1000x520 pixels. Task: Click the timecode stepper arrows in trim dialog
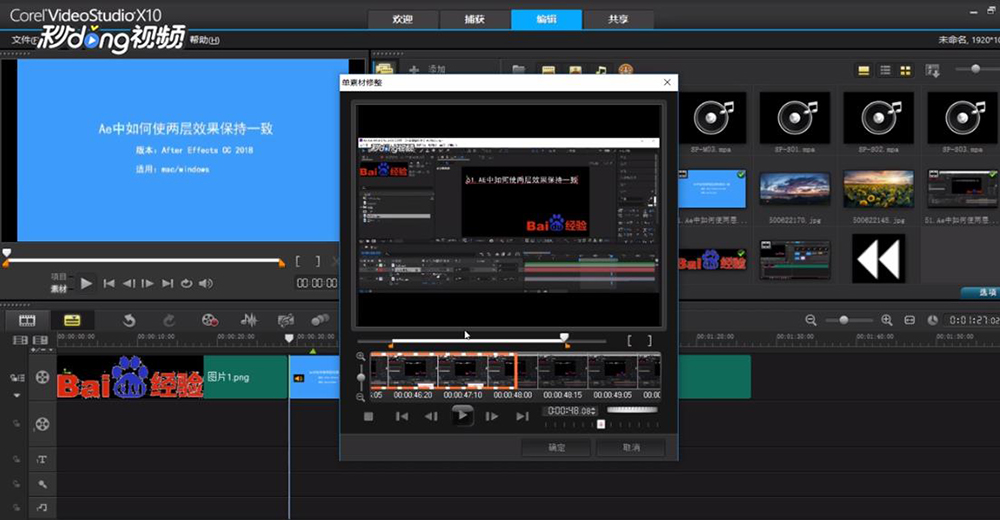click(594, 411)
